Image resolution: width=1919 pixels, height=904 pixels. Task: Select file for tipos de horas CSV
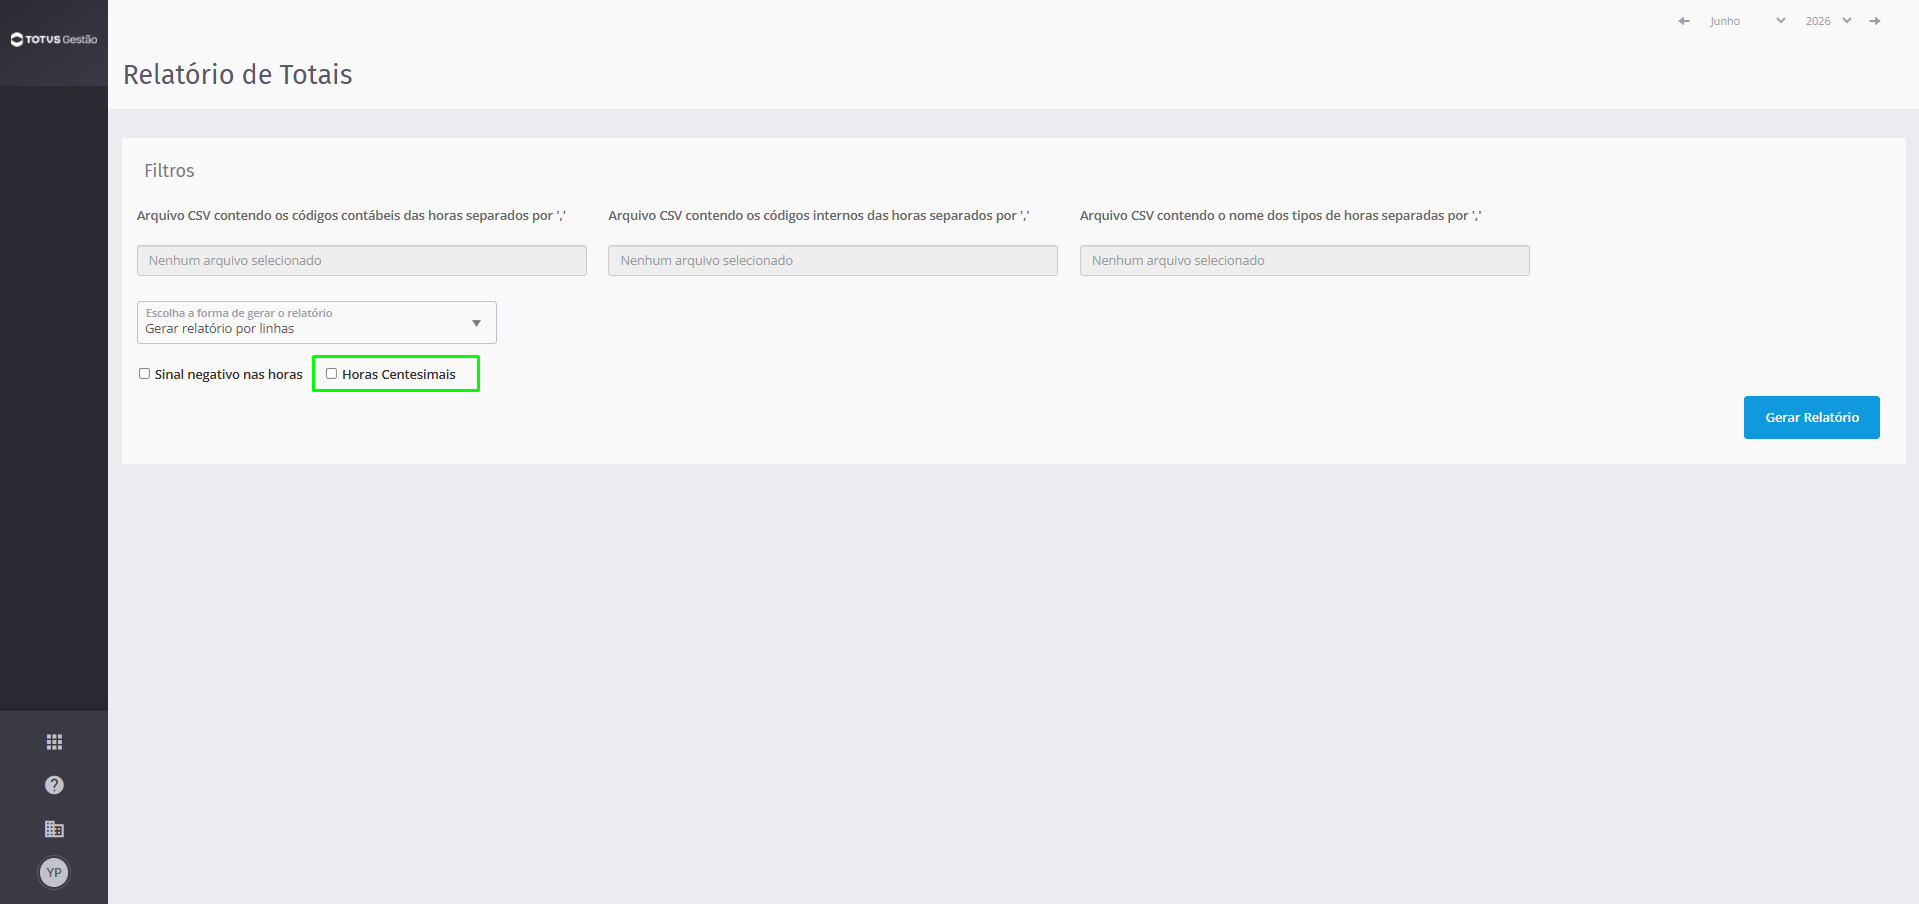1305,260
